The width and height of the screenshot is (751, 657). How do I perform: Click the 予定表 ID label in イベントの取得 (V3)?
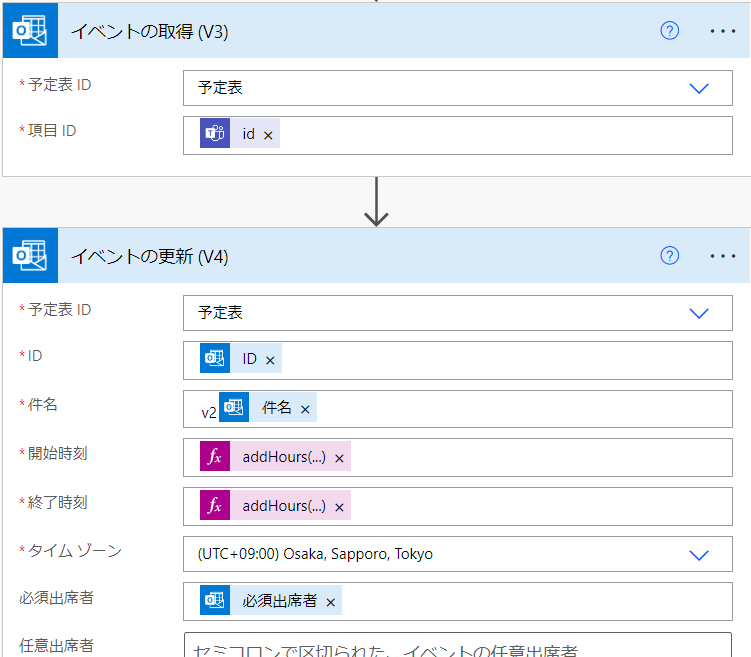point(59,84)
